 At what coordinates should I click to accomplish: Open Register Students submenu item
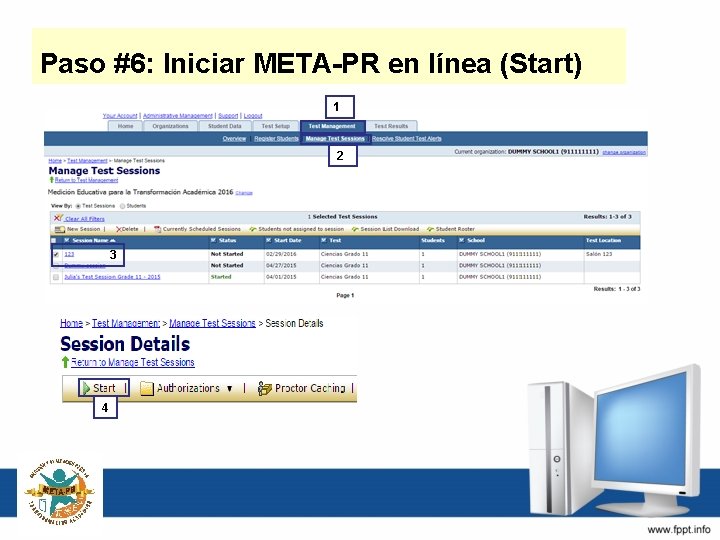276,138
